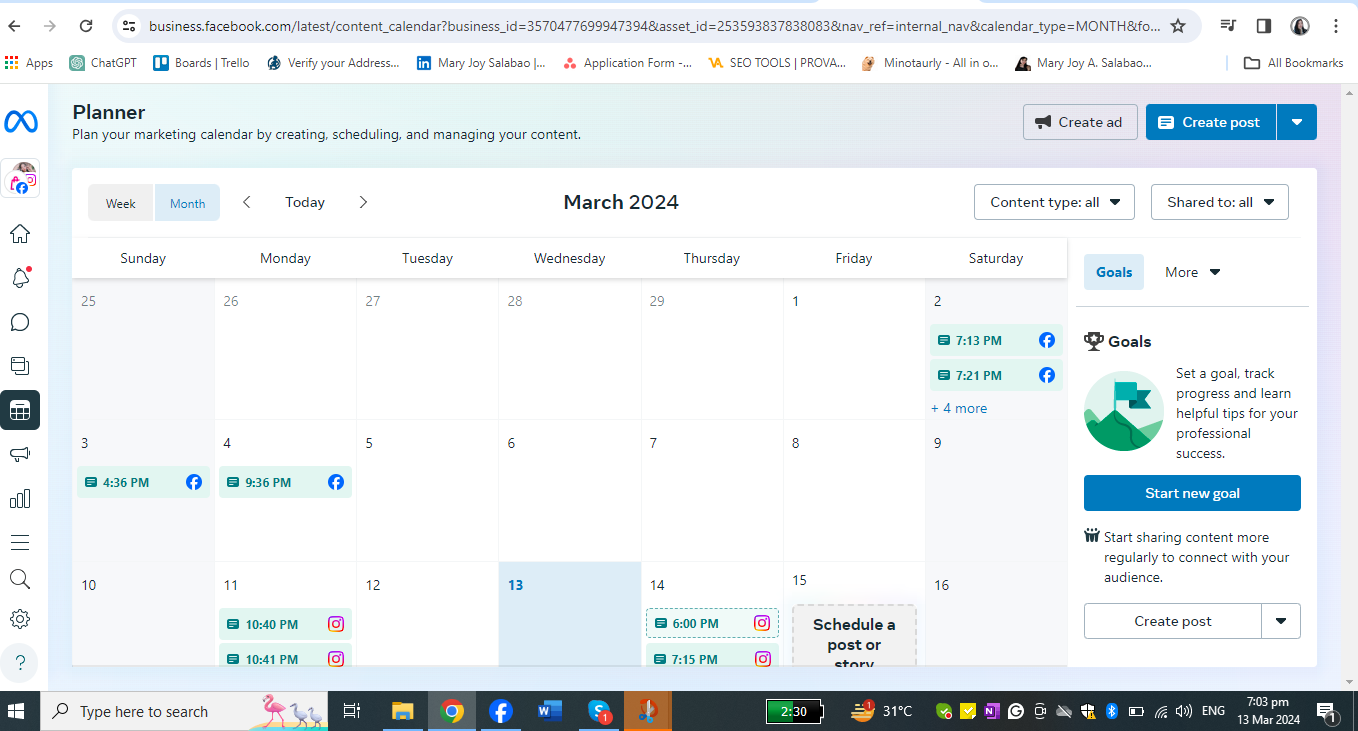The image size is (1358, 731).
Task: Expand the Shared to: all dropdown
Action: 1219,202
